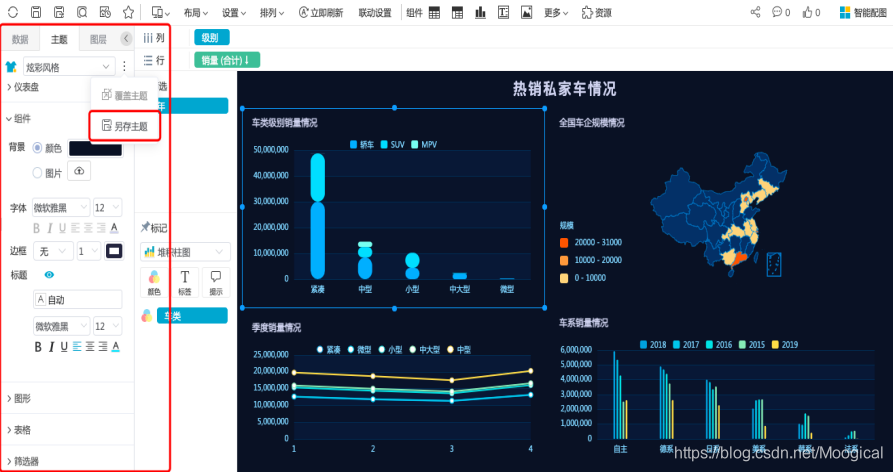Insert an image component icon
893x472 pixels.
pos(527,13)
